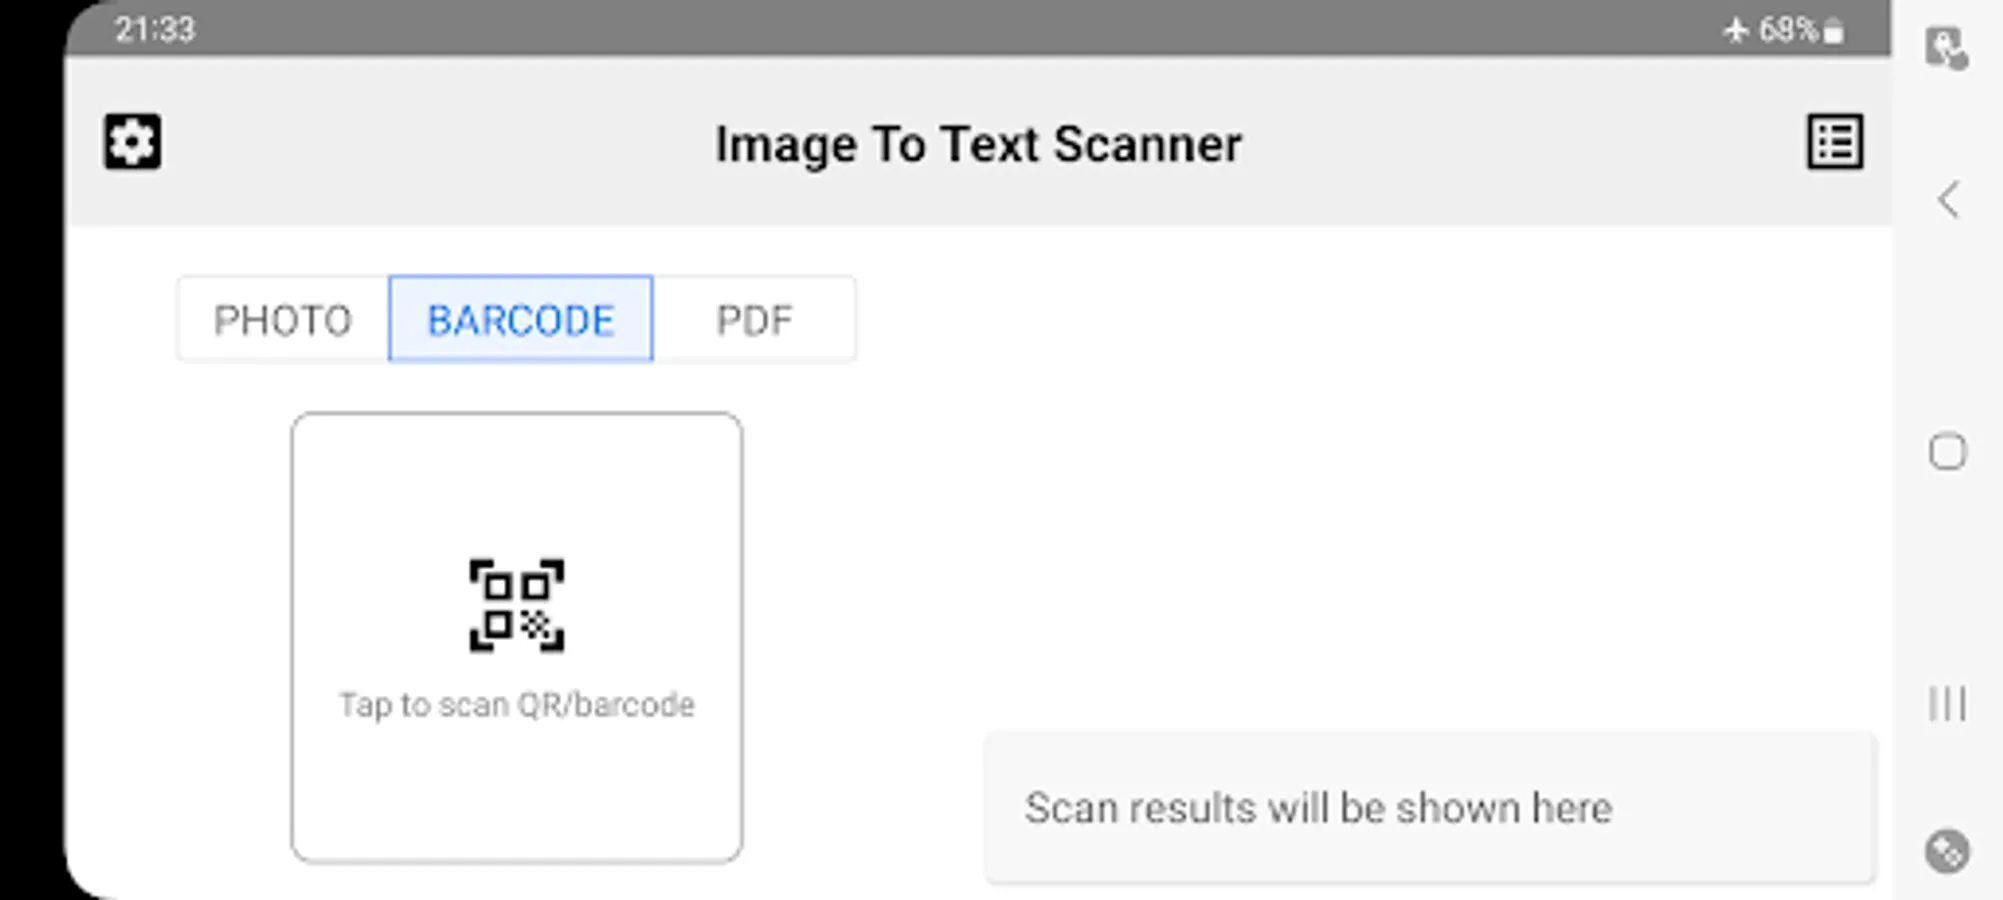Open the scan history list icon

1834,142
